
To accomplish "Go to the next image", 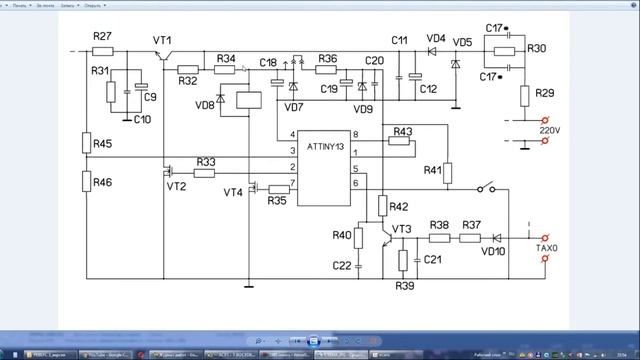I will click(x=329, y=341).
